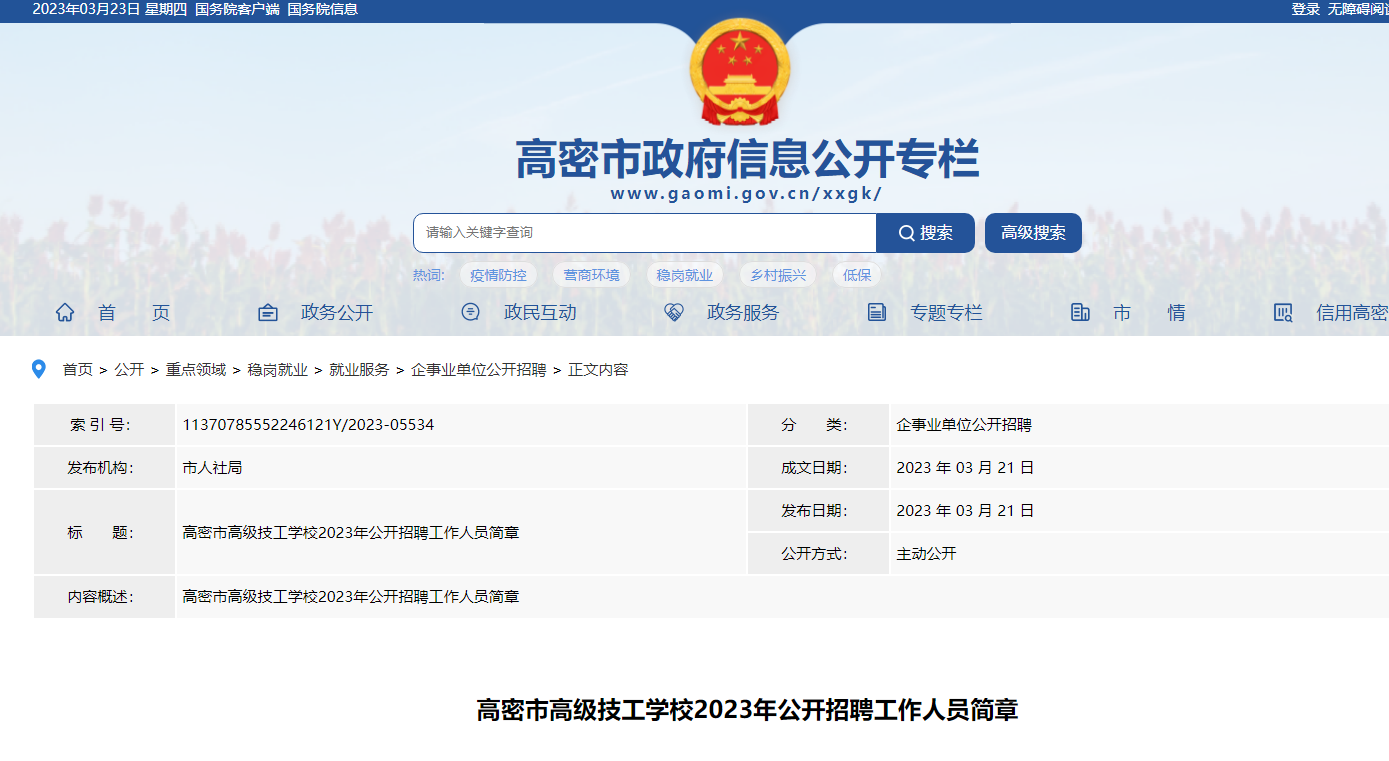
Task: Click the article heading 高密市高级技工学校2023年公开招聘工作人员简章
Action: 747,710
